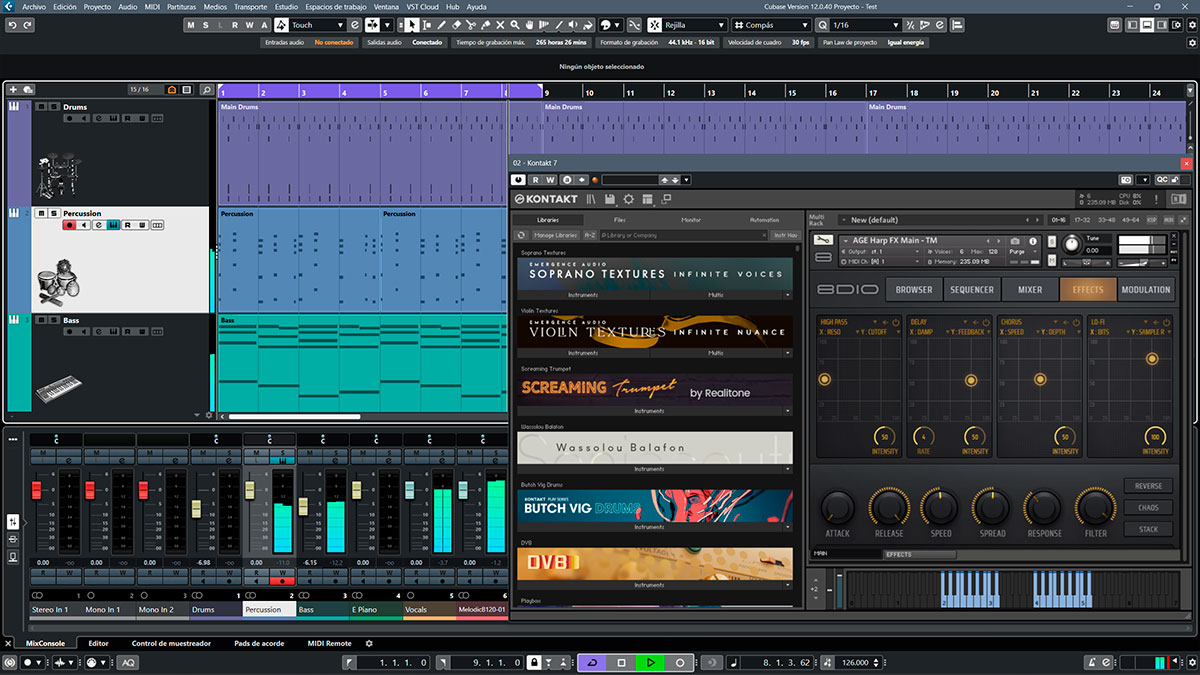This screenshot has height=675, width=1200.
Task: Click the Kontakt STACK button
Action: coord(1148,530)
